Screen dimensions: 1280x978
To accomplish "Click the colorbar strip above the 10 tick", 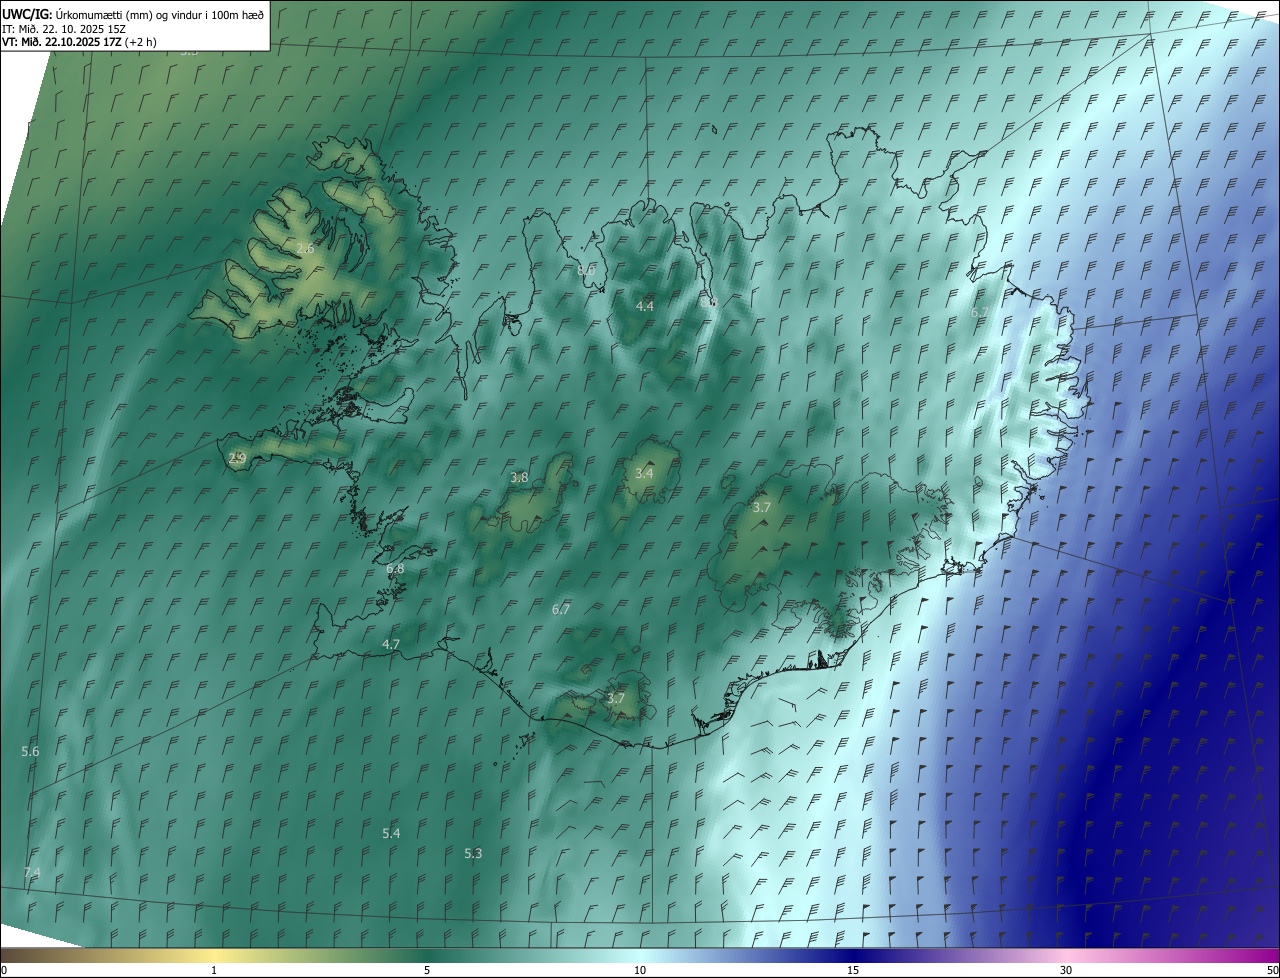I will coord(640,955).
